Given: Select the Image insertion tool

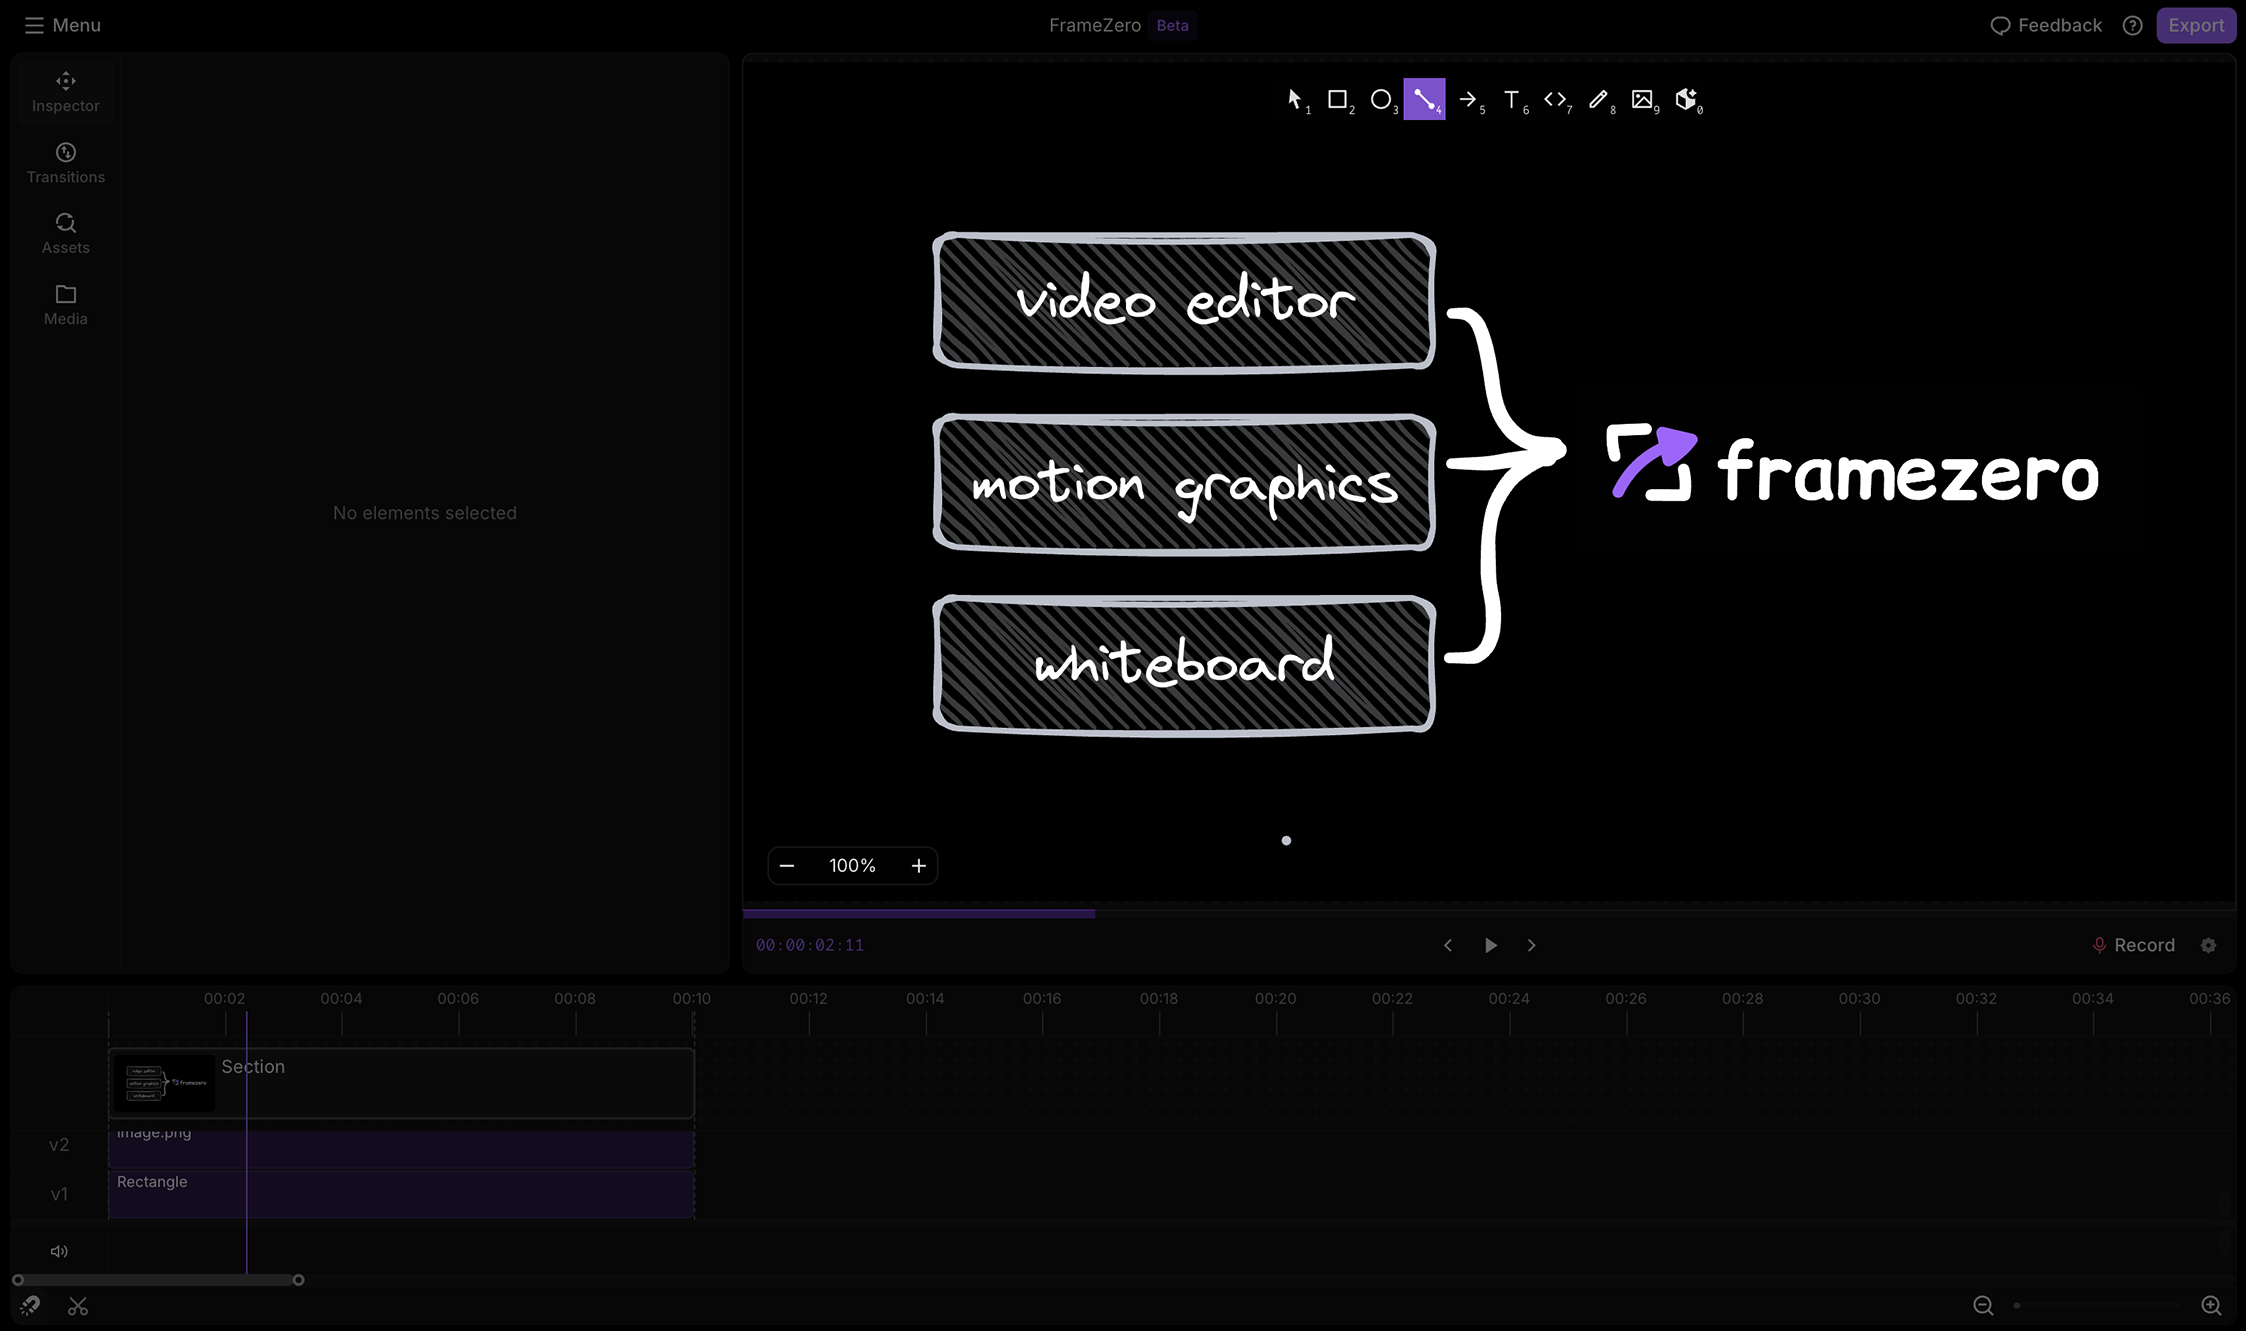Looking at the screenshot, I should click(1642, 99).
